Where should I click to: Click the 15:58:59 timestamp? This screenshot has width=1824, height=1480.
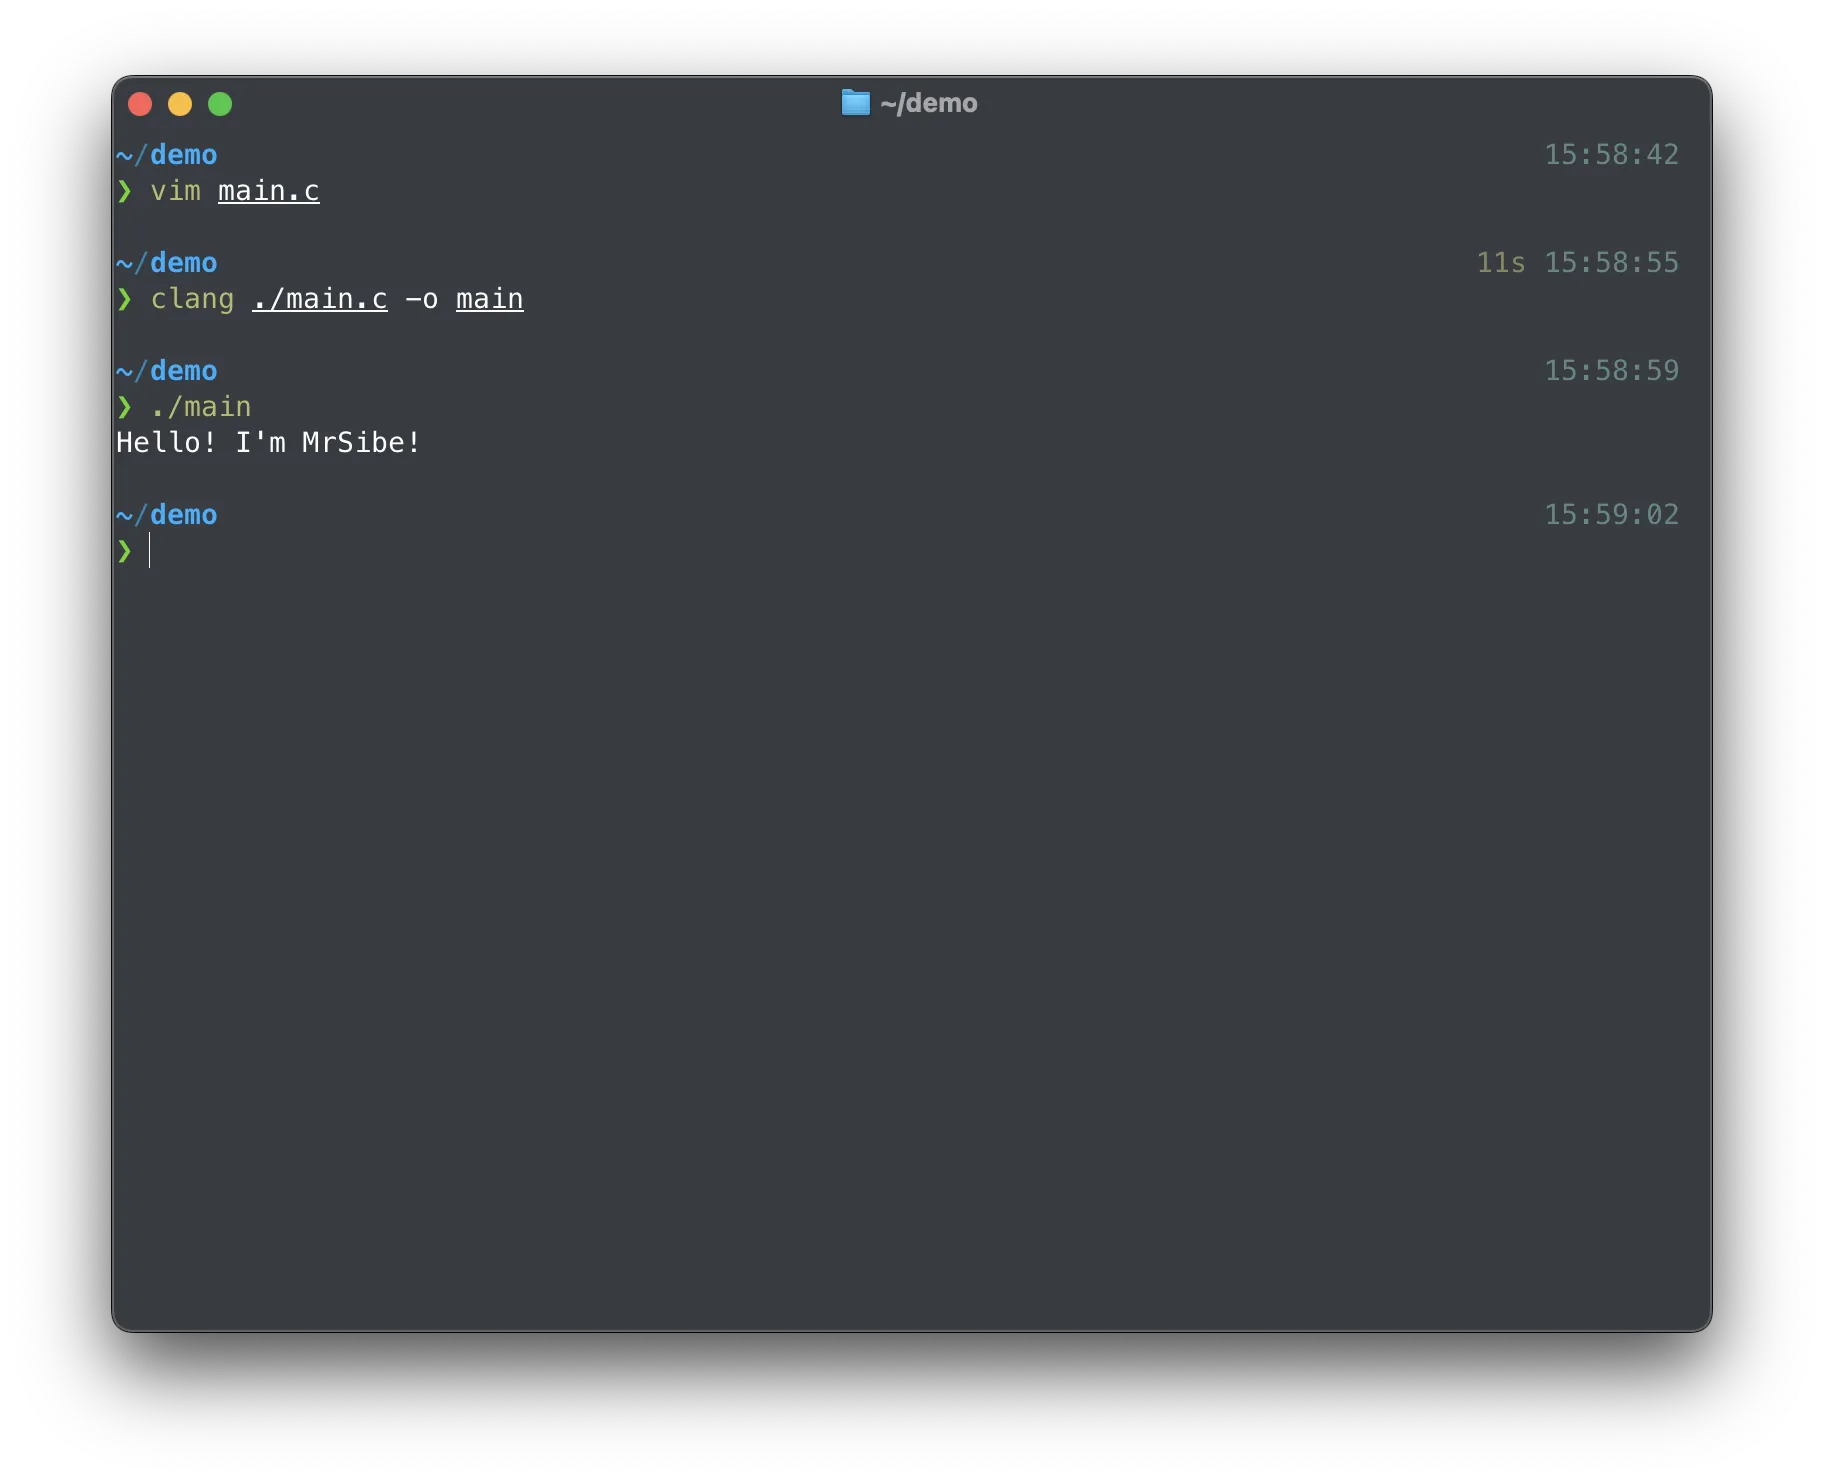[1611, 371]
